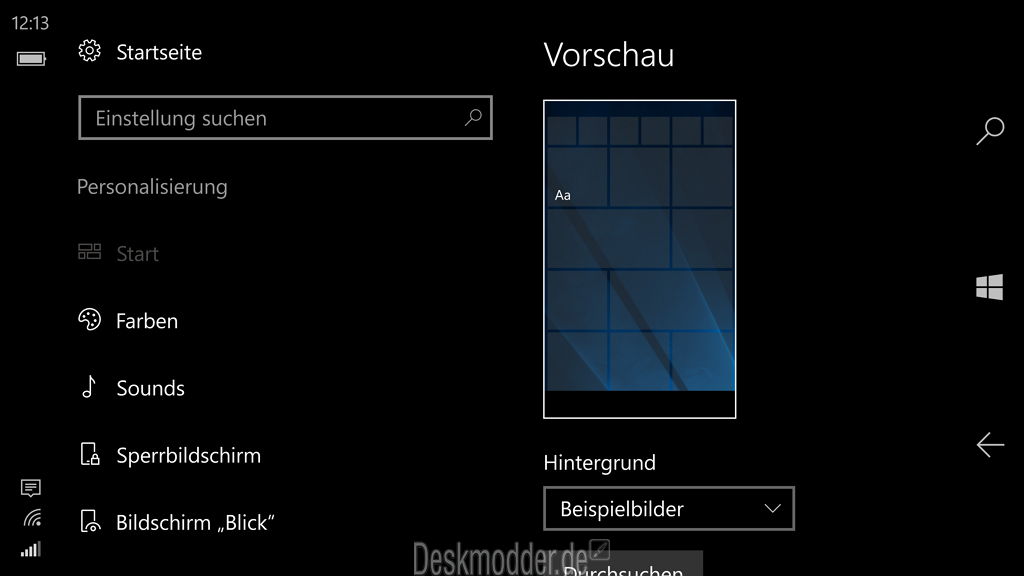
Task: Tap the Wi-Fi status icon
Action: pos(31,518)
